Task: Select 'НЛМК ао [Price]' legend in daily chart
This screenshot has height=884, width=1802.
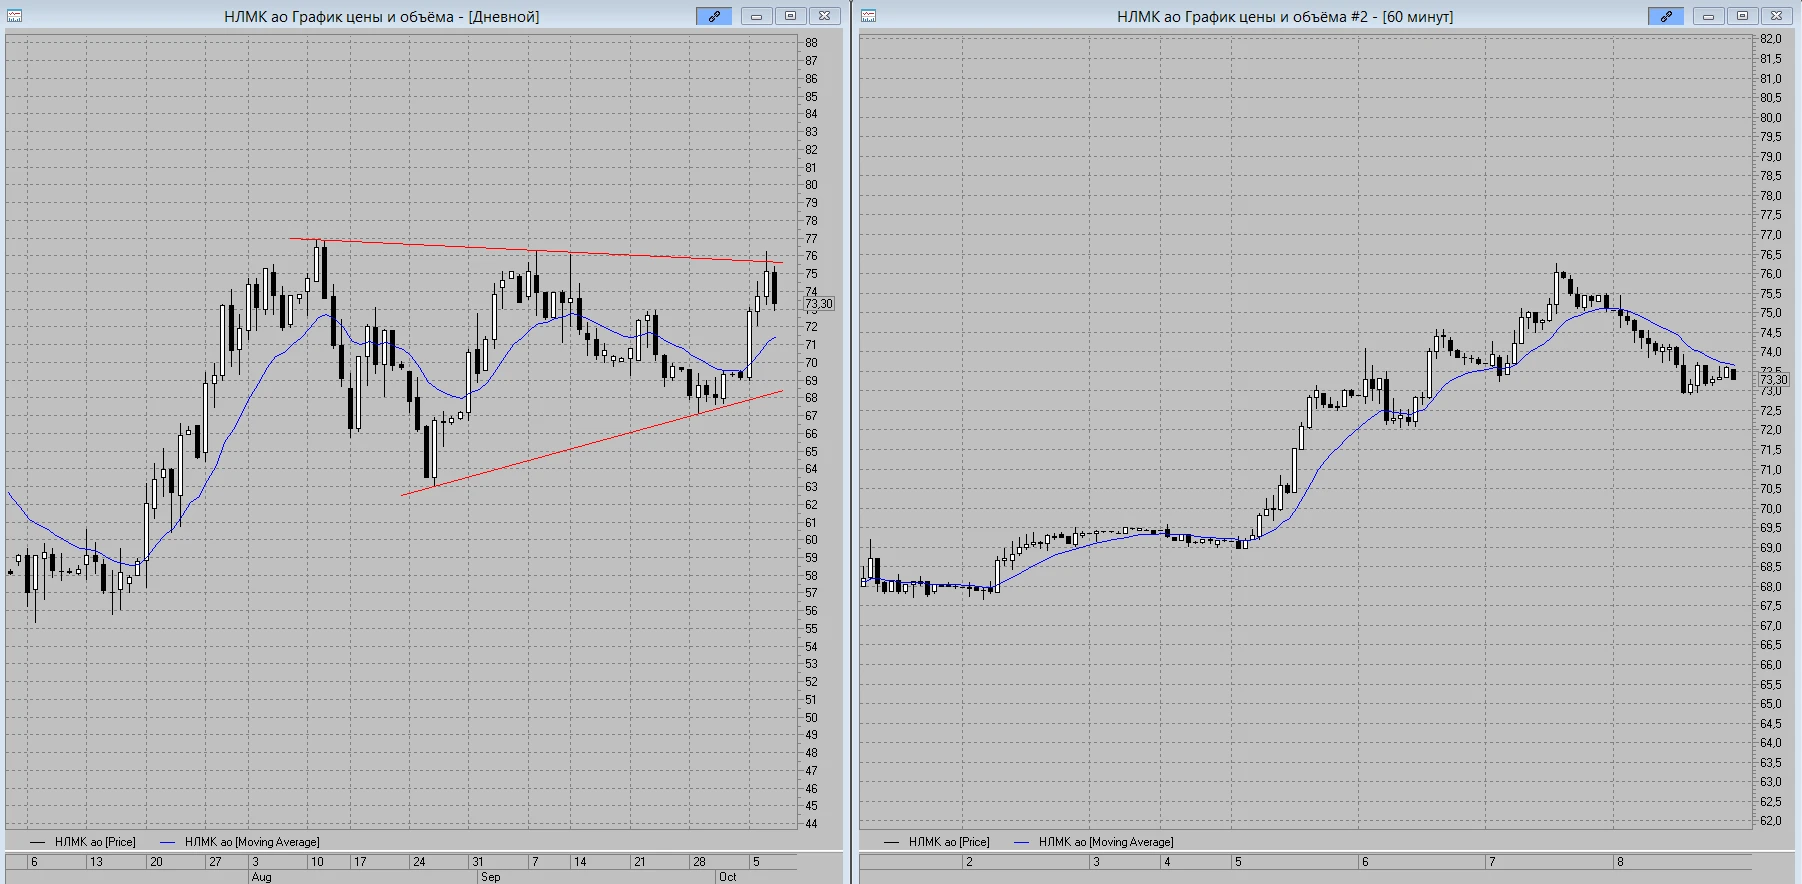Action: [95, 842]
